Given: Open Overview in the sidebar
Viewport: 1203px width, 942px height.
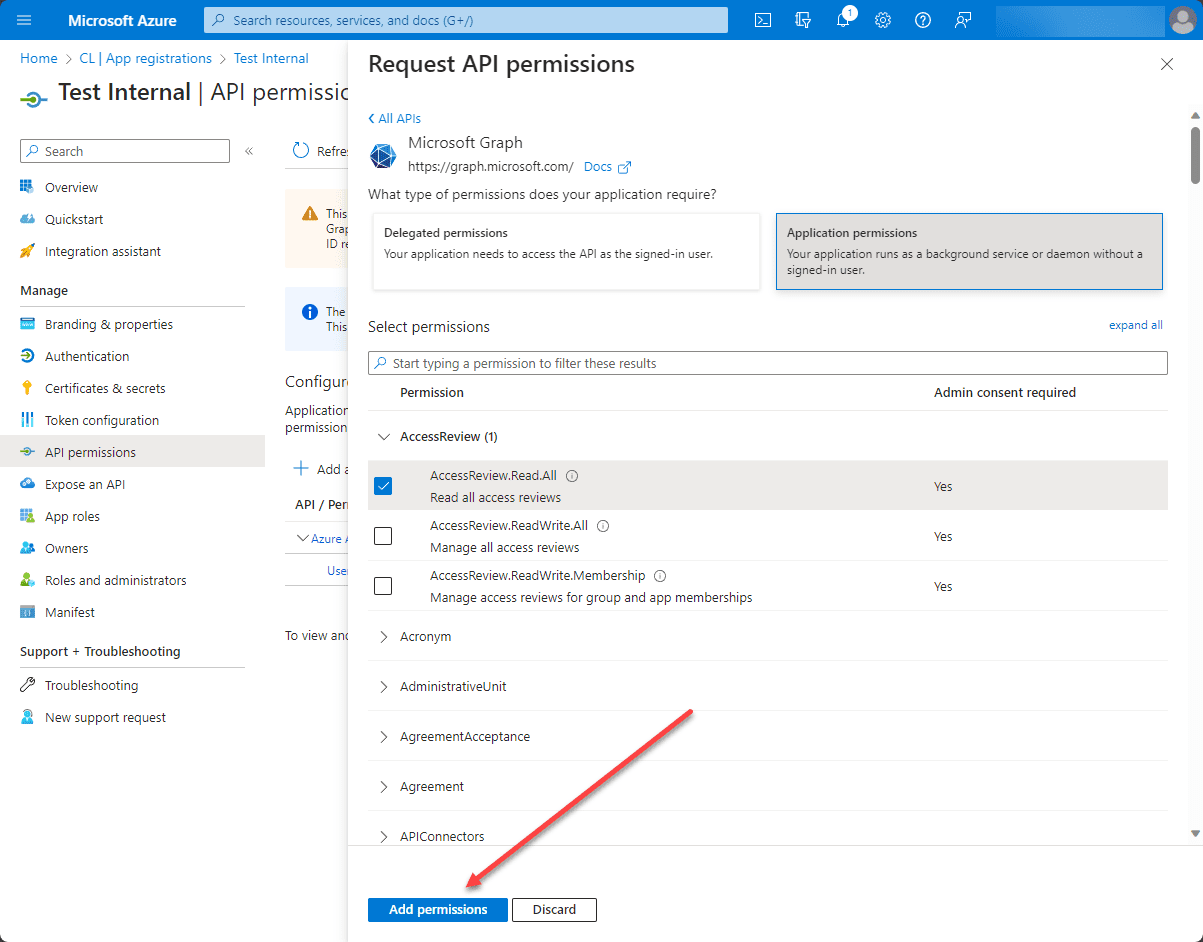Looking at the screenshot, I should (71, 187).
